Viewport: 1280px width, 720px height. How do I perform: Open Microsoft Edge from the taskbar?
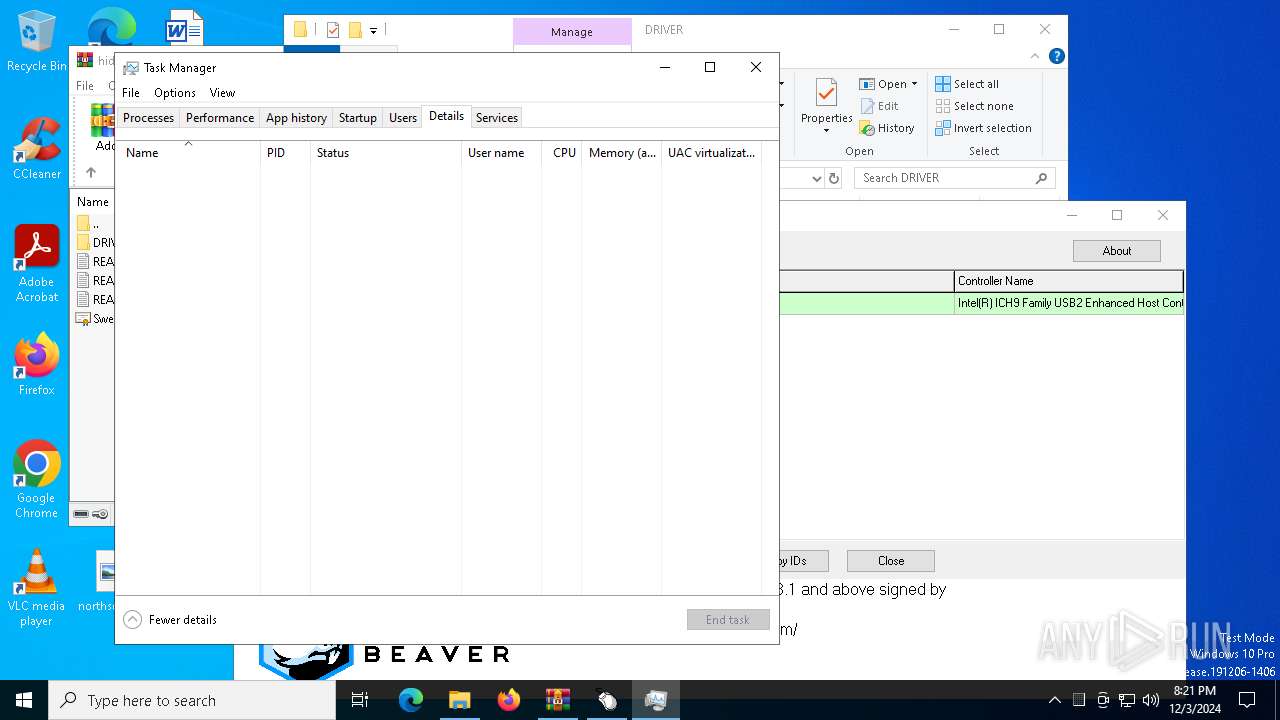coord(411,700)
